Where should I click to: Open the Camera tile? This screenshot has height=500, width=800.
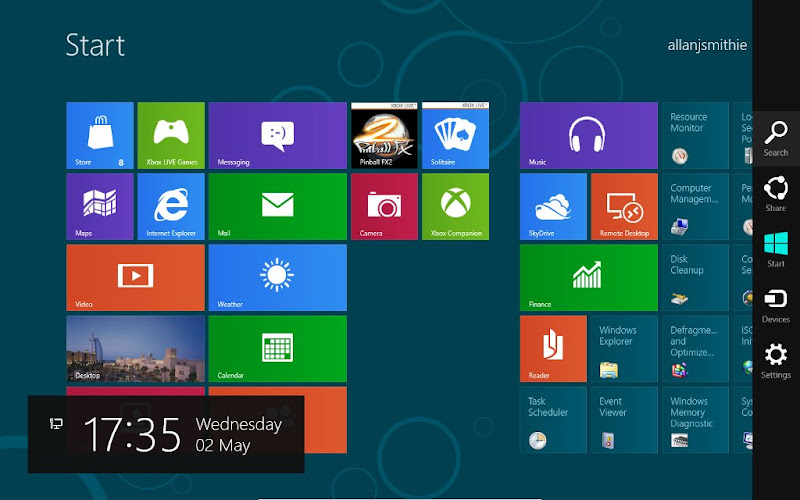tap(384, 206)
